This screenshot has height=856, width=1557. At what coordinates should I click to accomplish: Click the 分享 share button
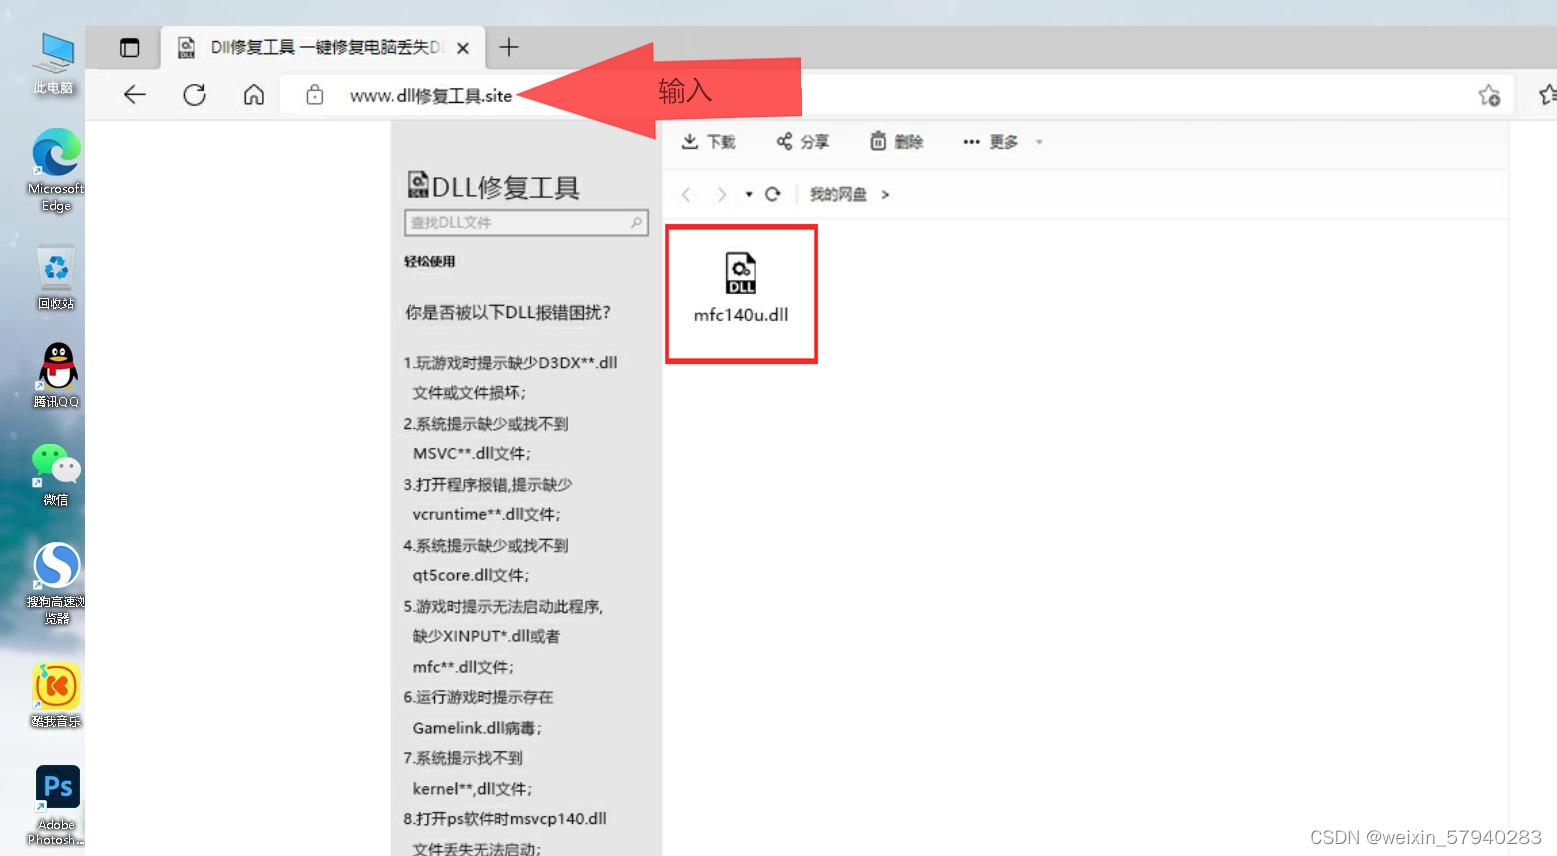click(803, 142)
